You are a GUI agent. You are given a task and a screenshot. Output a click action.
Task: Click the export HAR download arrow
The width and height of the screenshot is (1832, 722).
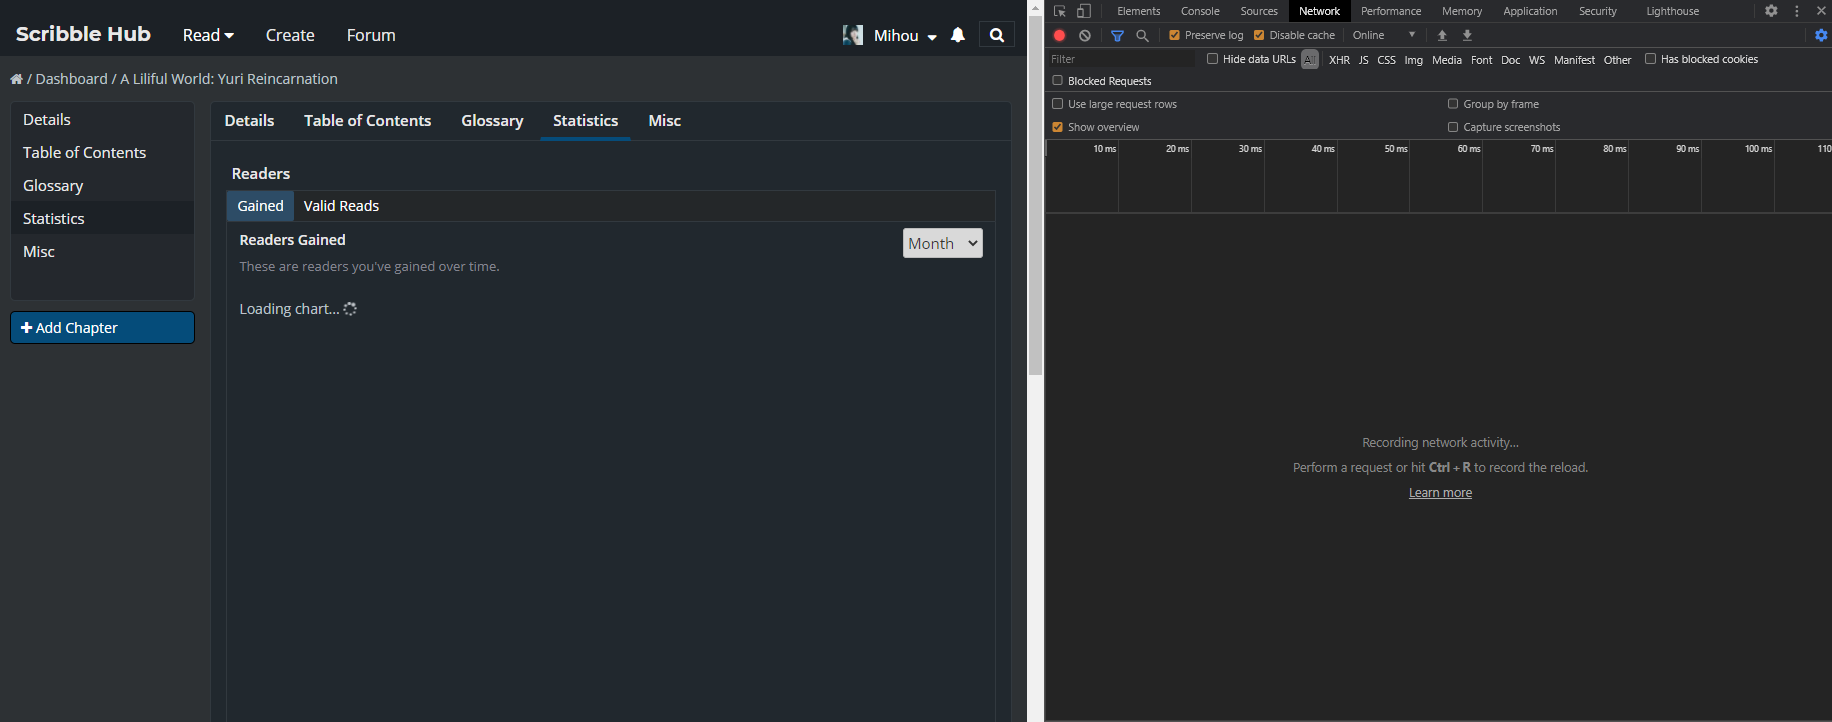(x=1467, y=35)
